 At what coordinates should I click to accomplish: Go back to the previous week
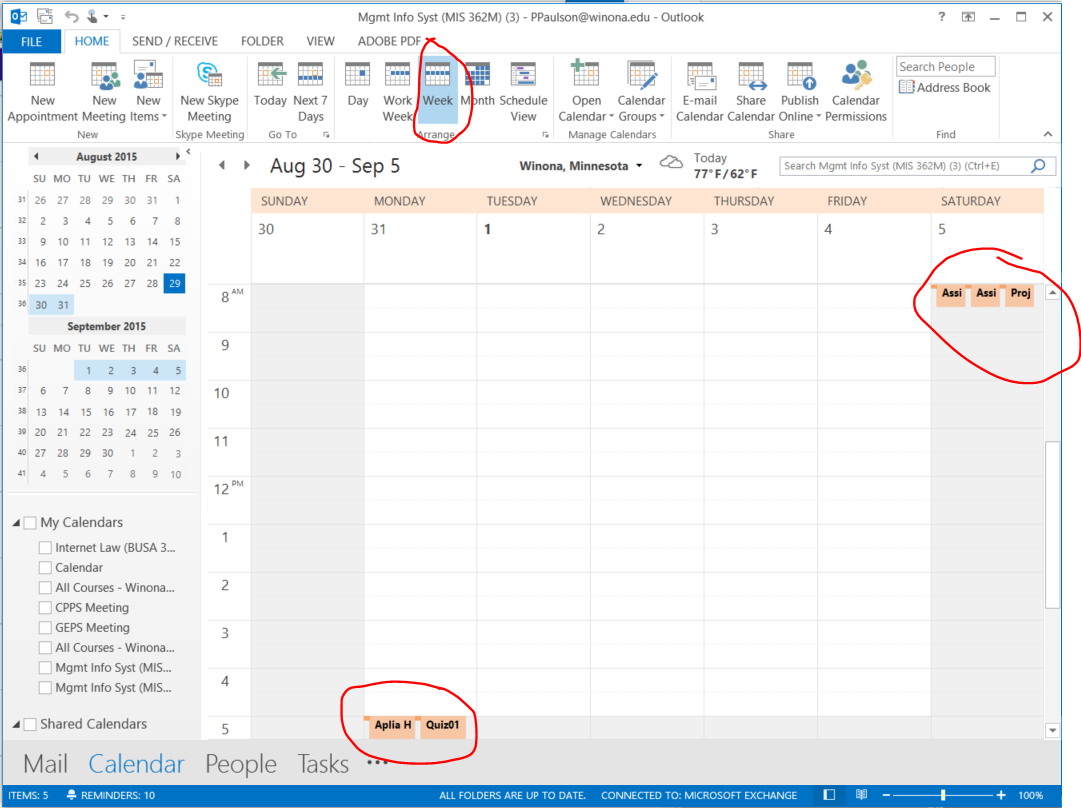point(222,165)
